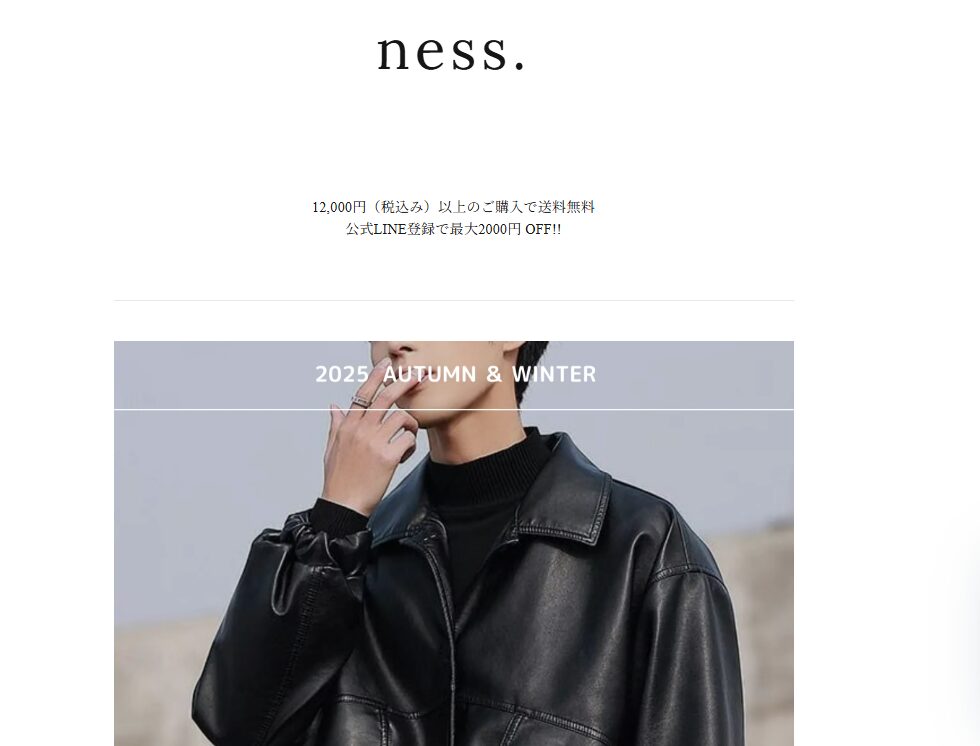Click the horizontal divider above the banner
Viewport: 980px width, 746px height.
click(x=454, y=301)
